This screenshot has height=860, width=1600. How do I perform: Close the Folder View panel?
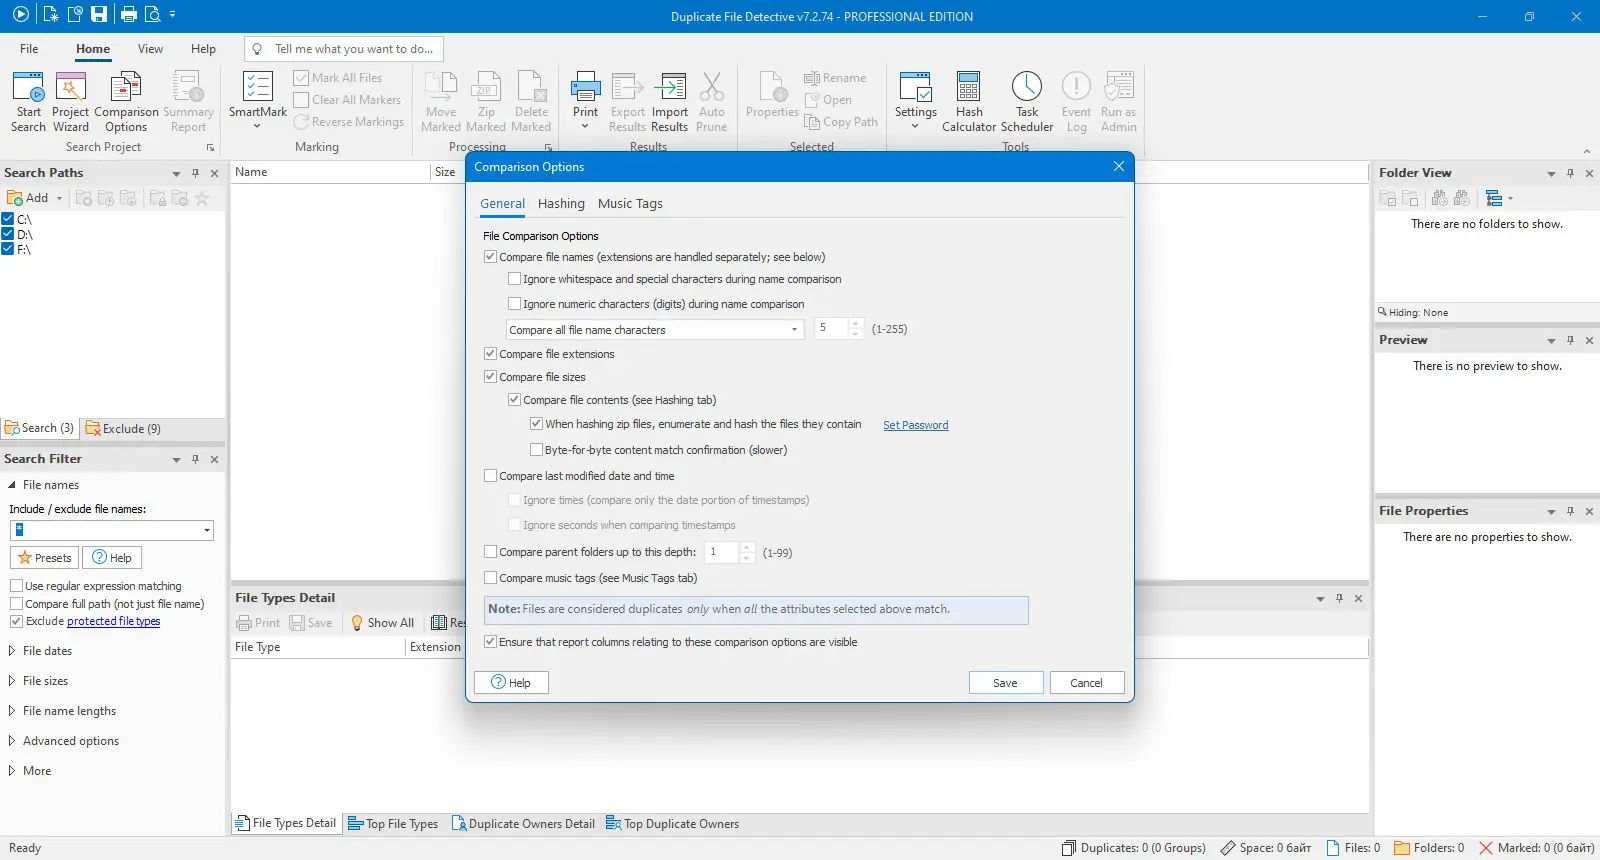coord(1589,173)
